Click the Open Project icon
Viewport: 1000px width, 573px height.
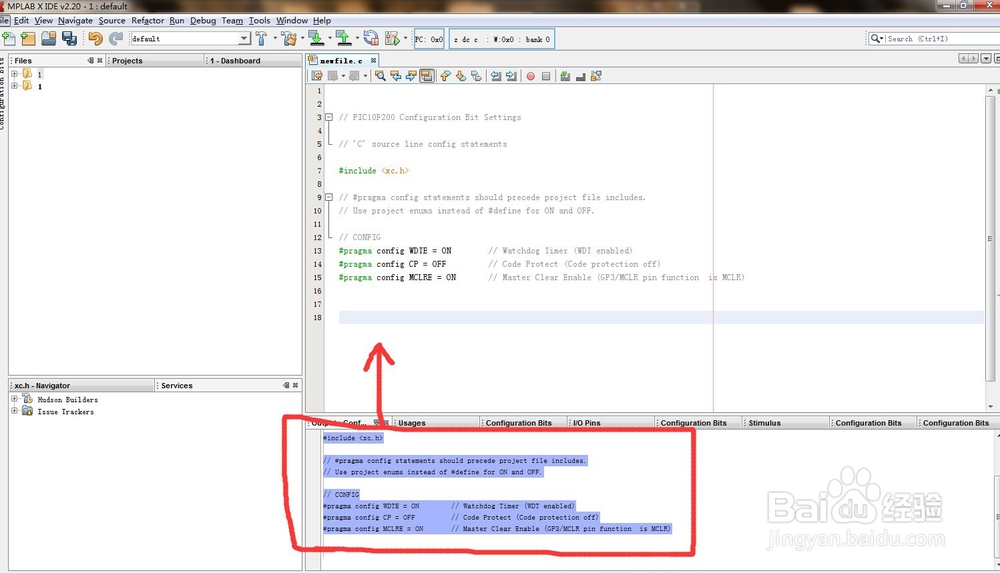[48, 39]
